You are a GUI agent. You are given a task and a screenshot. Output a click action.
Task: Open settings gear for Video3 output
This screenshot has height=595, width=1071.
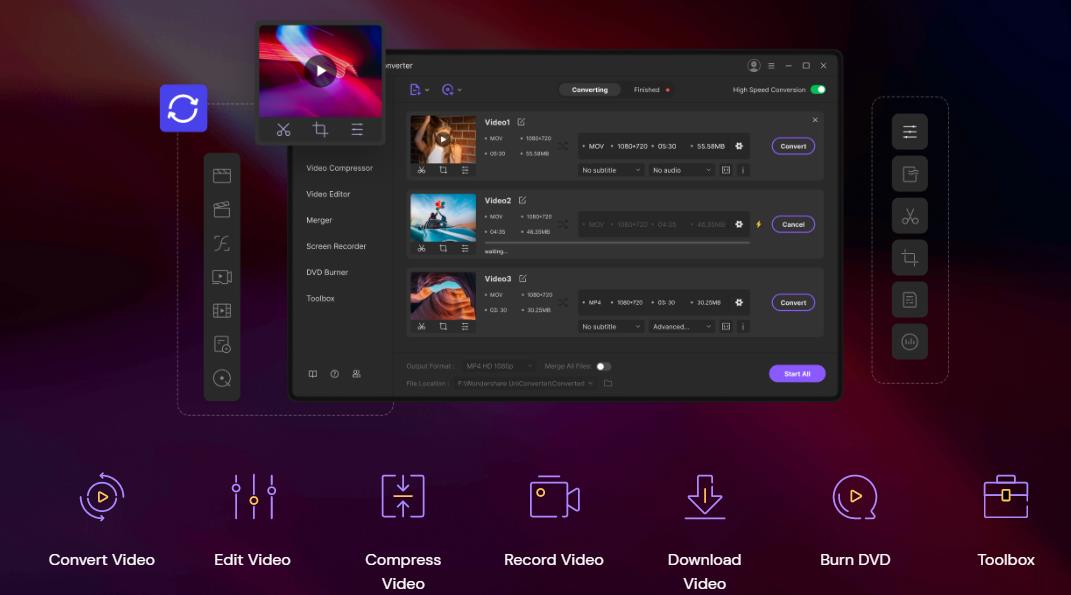[739, 302]
